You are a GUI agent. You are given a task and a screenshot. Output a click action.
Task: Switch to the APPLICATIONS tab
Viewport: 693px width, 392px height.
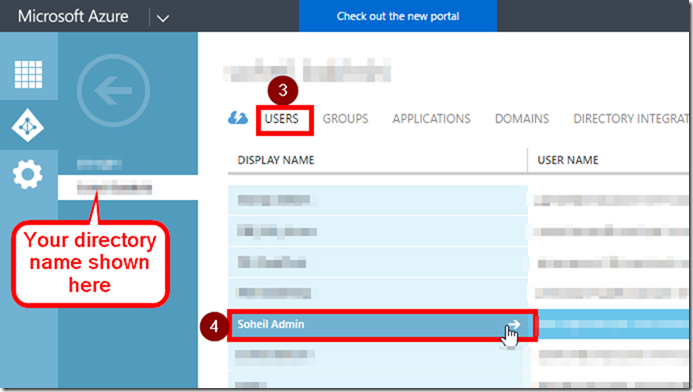click(431, 118)
